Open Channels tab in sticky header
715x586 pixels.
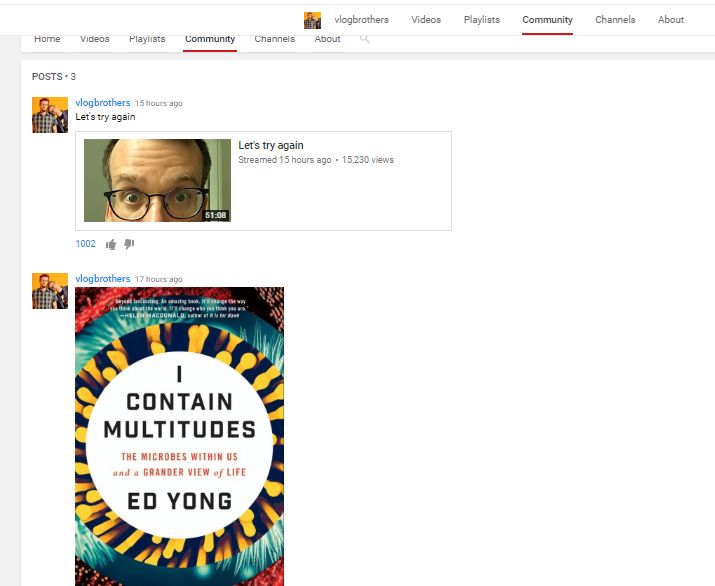(615, 20)
